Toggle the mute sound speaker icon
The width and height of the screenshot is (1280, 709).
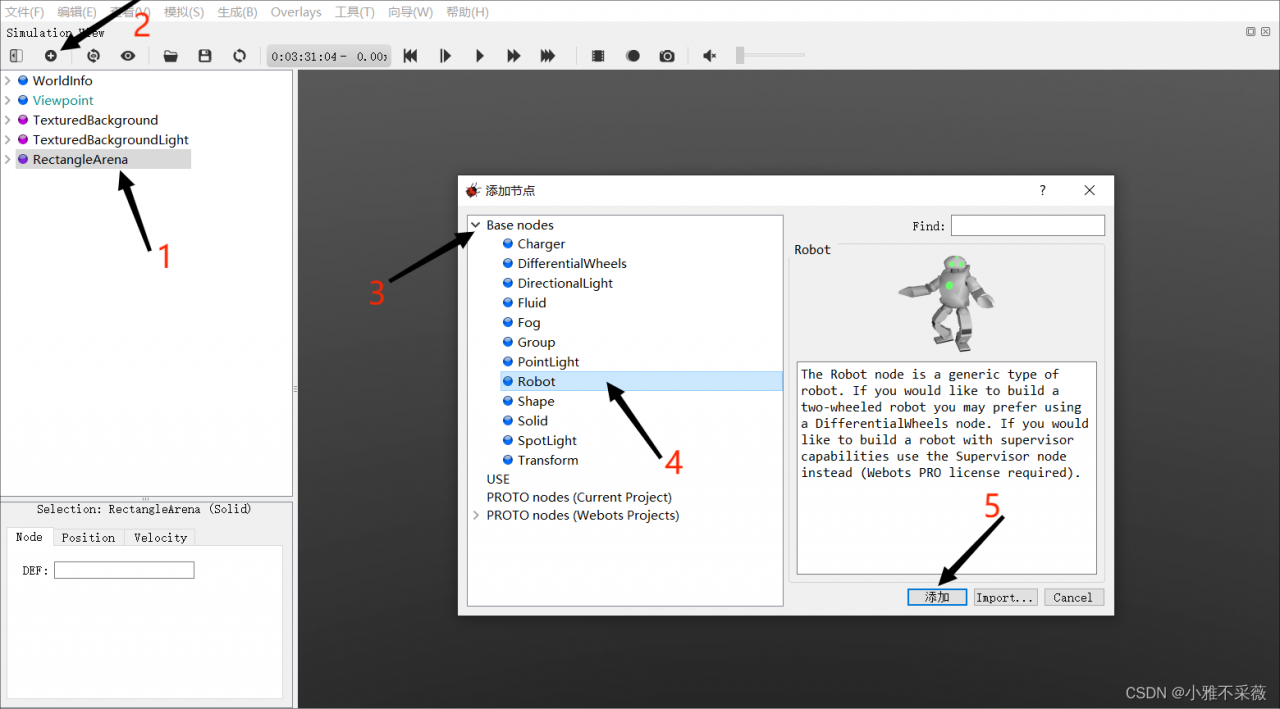tap(710, 56)
